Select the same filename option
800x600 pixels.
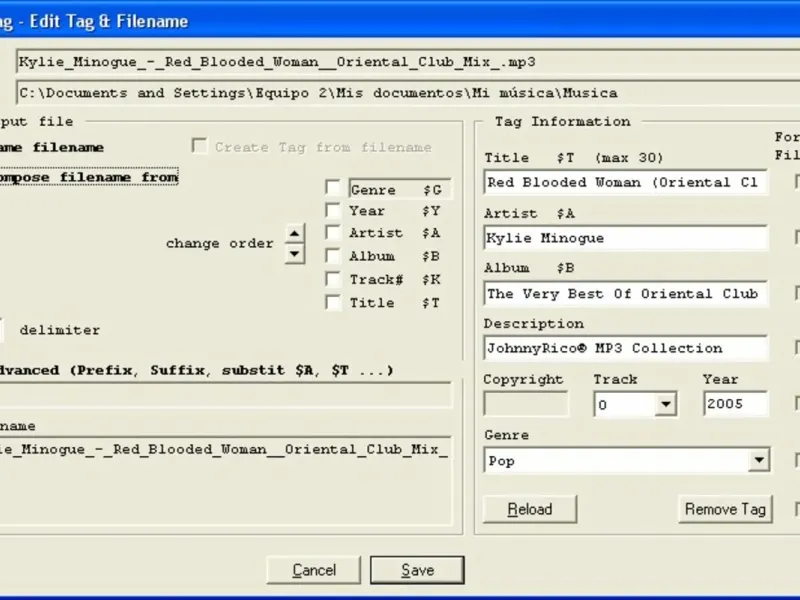click(52, 147)
